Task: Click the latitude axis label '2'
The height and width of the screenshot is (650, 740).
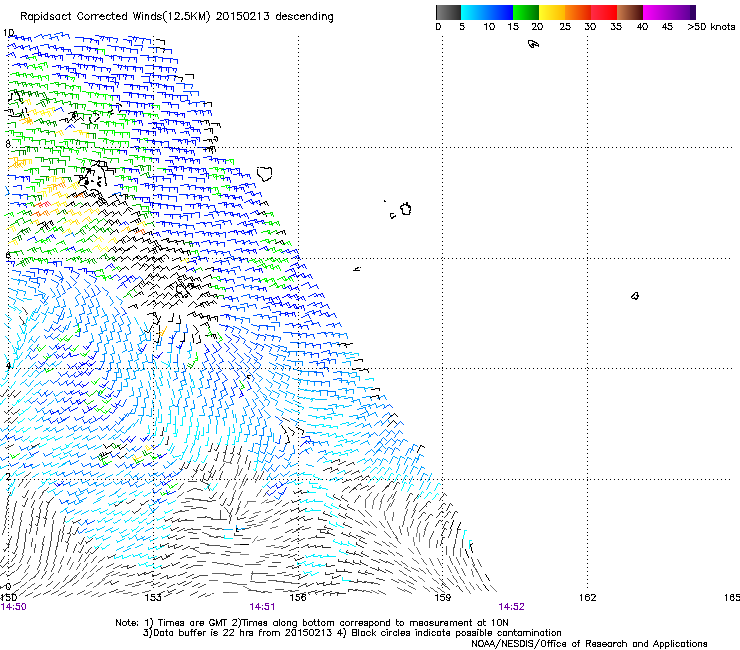Action: click(x=8, y=476)
